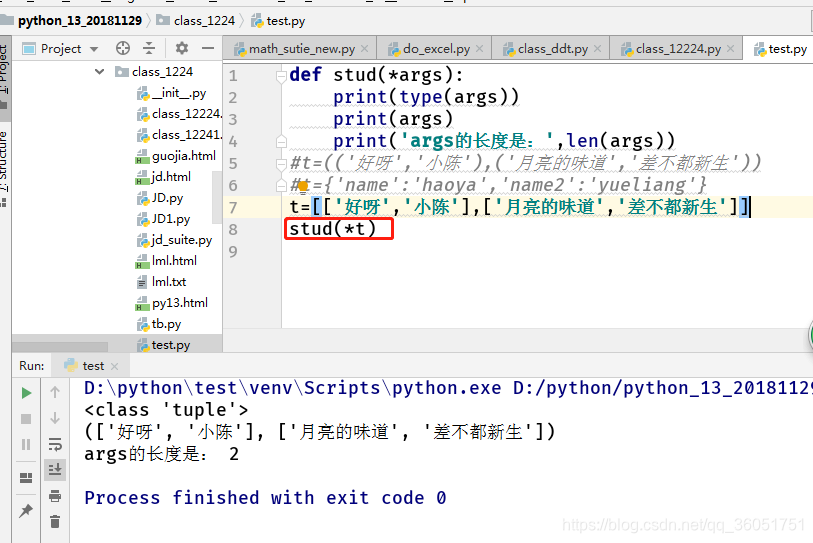This screenshot has width=813, height=543.
Task: Place cursor on line 8 stud(*t)
Action: [x=332, y=229]
